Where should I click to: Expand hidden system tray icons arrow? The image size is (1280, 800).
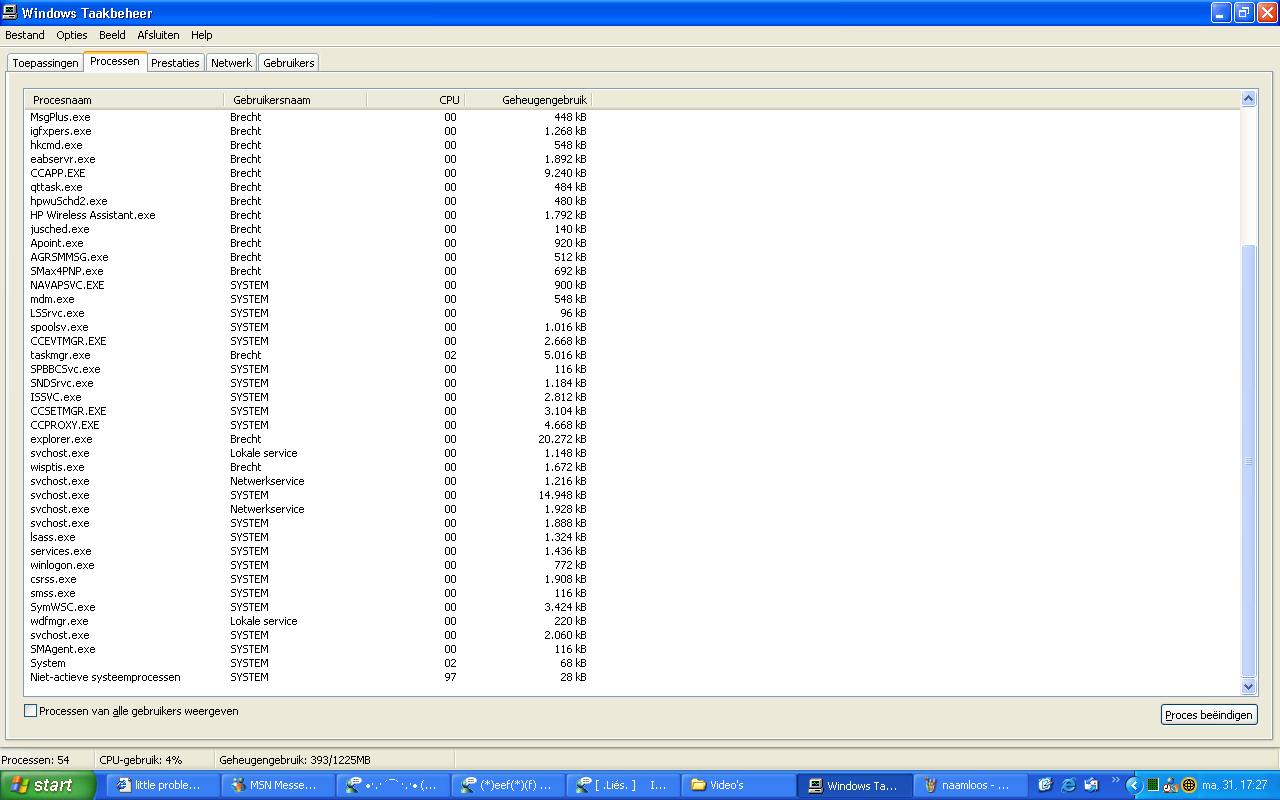coord(1134,785)
